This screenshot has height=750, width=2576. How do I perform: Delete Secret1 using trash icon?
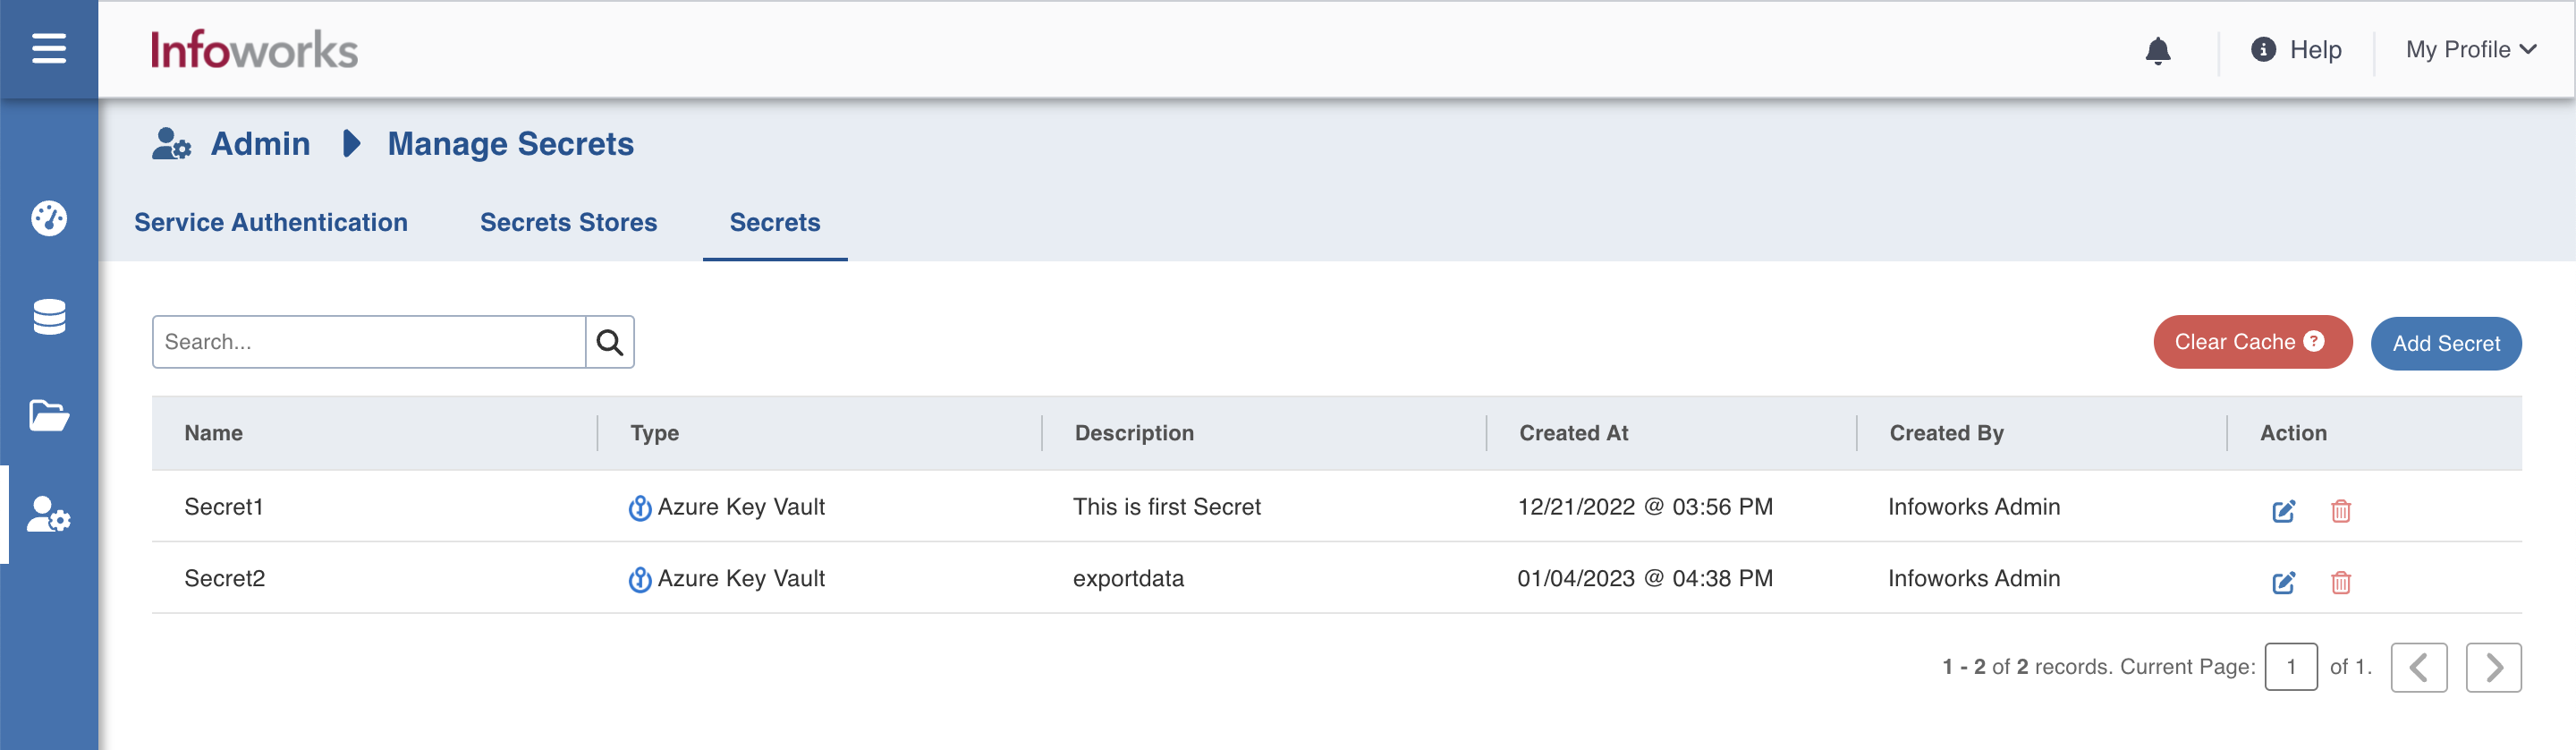tap(2341, 511)
